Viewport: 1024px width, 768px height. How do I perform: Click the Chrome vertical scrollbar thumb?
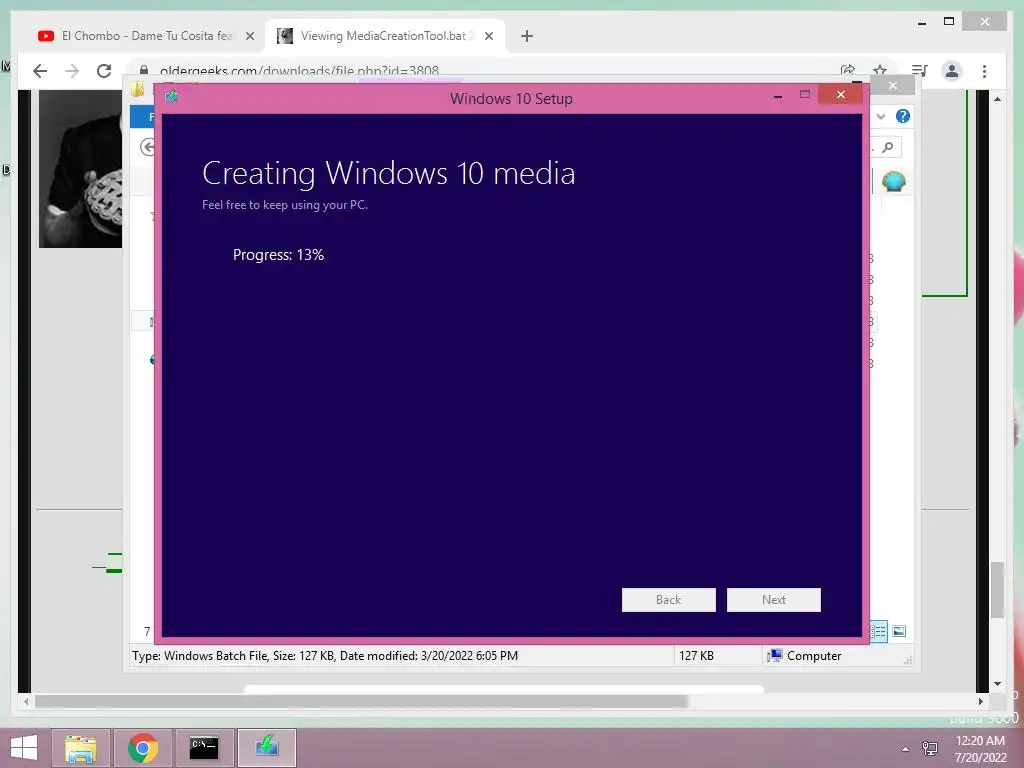coord(997,589)
